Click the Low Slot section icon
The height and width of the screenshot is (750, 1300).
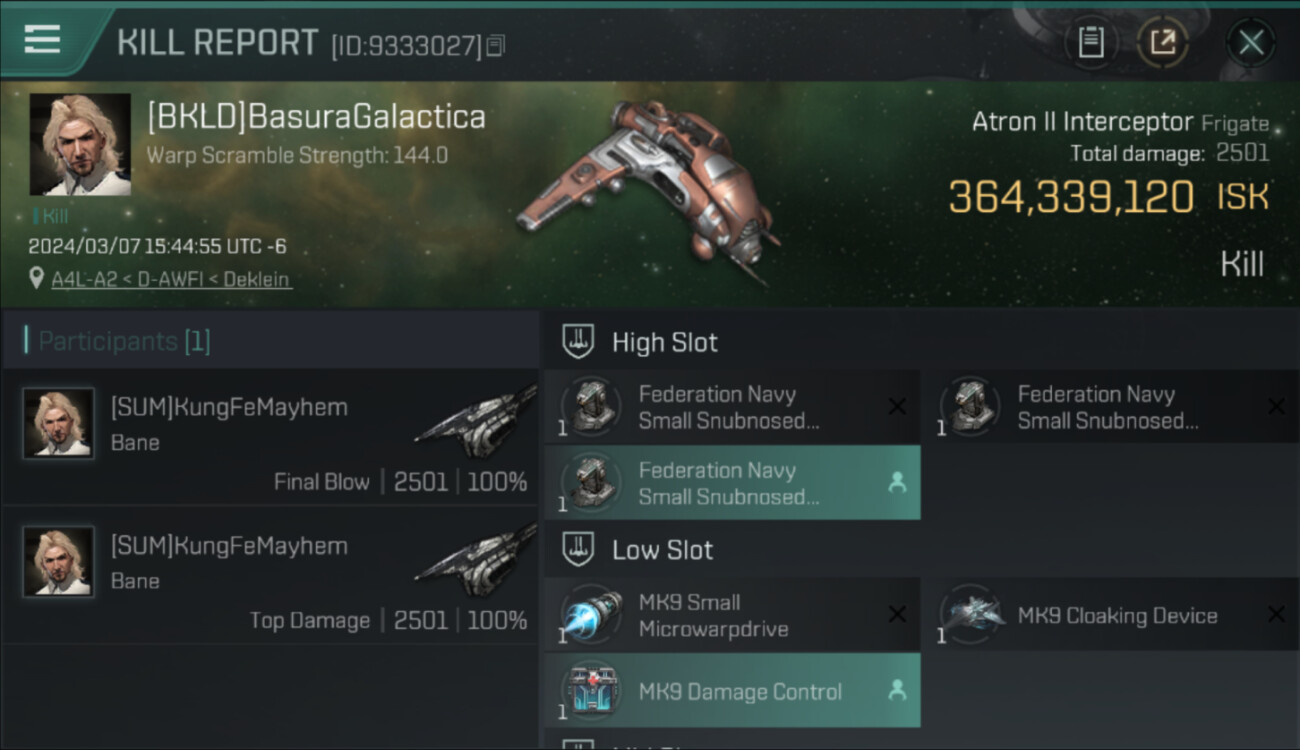577,550
